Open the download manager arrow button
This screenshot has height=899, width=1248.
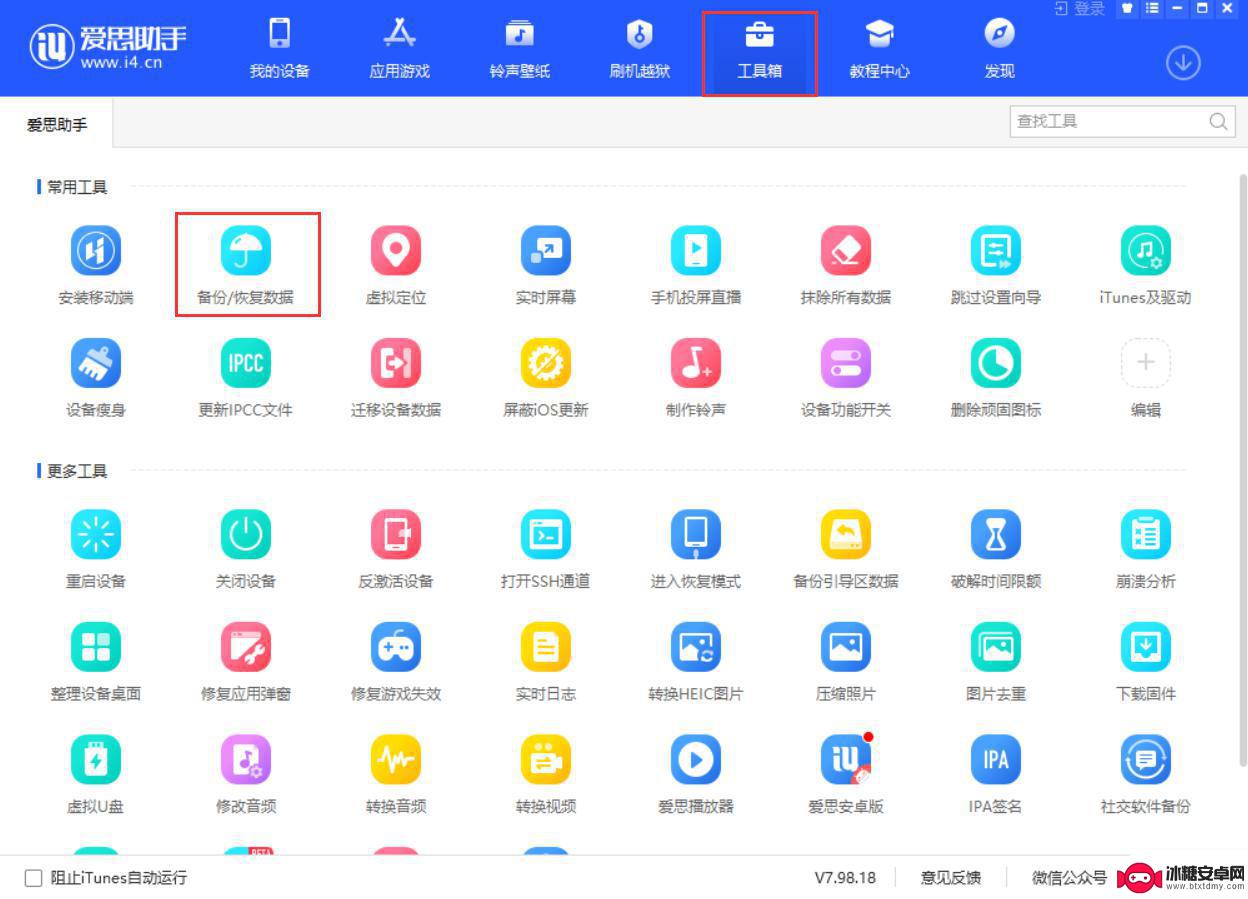point(1183,63)
